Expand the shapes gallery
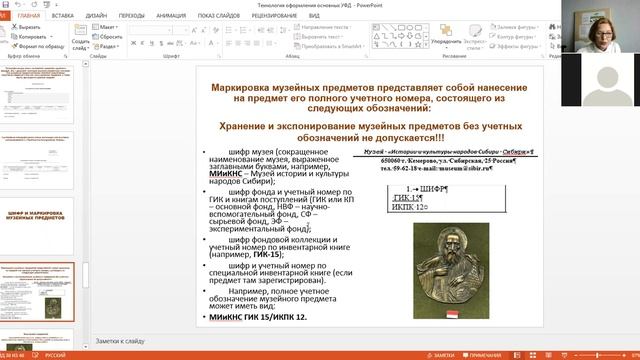The image size is (640, 360). click(426, 45)
